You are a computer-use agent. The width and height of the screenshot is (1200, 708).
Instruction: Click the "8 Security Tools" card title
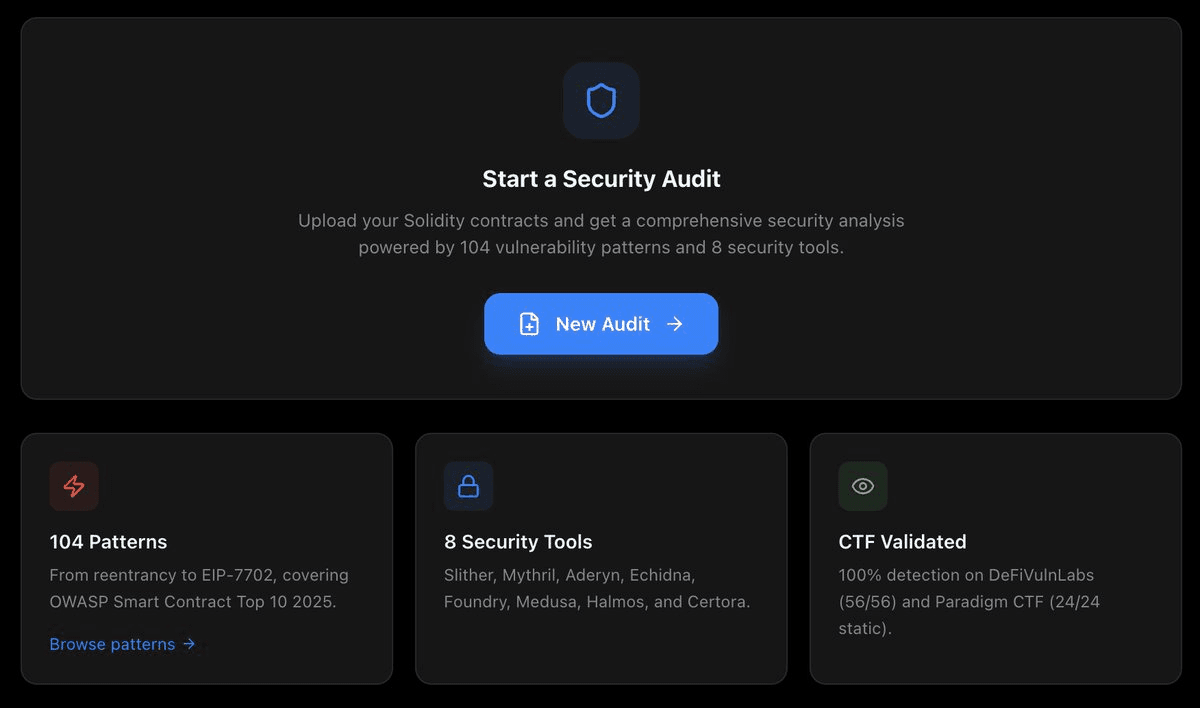point(518,542)
